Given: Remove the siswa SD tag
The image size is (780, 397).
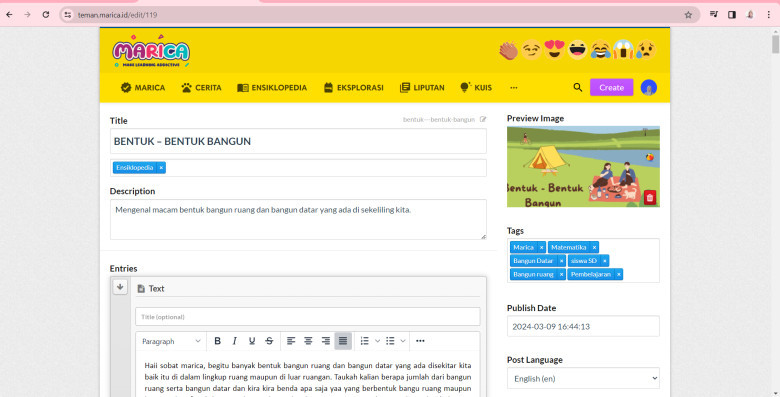Looking at the screenshot, I should point(604,261).
